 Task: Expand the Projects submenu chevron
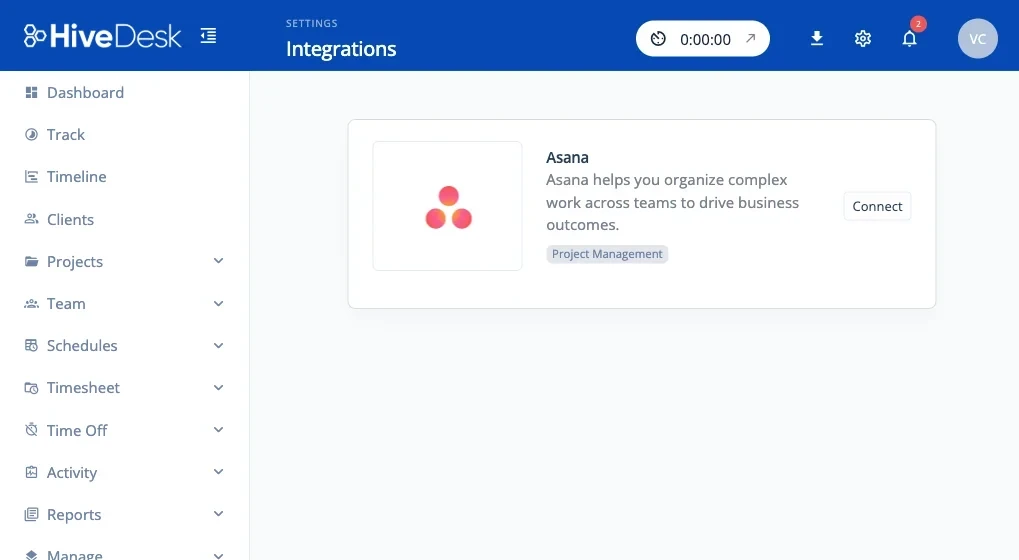click(x=218, y=261)
